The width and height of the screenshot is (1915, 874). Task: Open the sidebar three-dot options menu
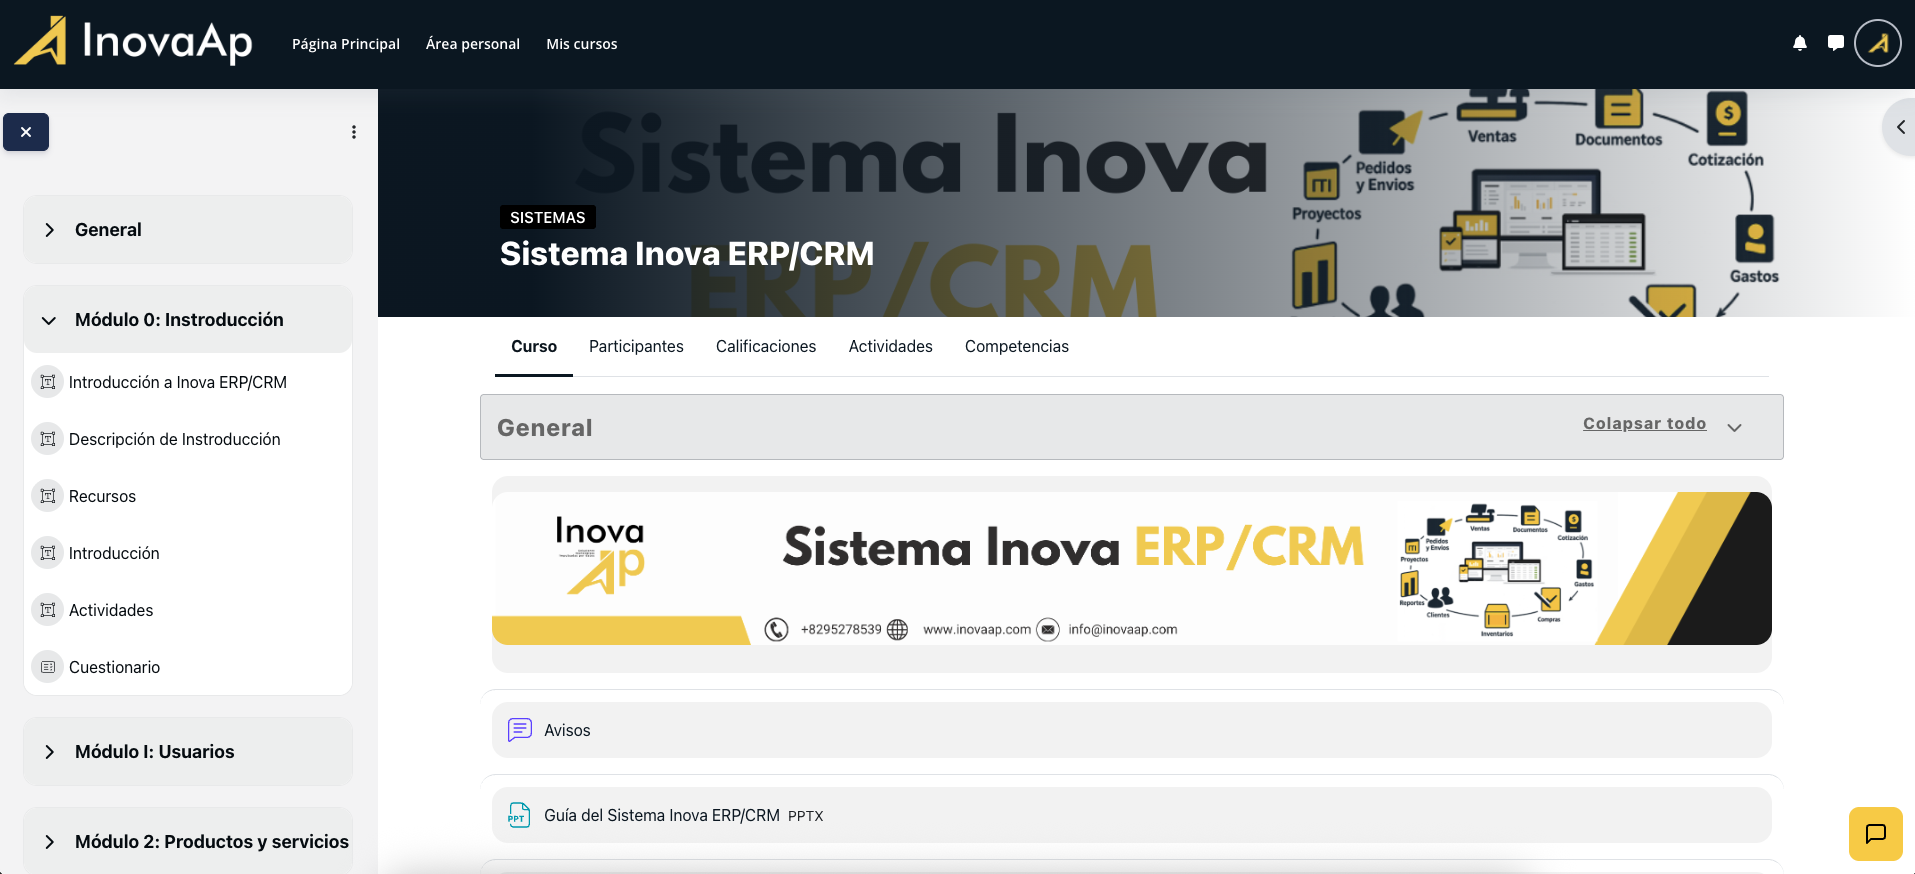click(x=354, y=132)
